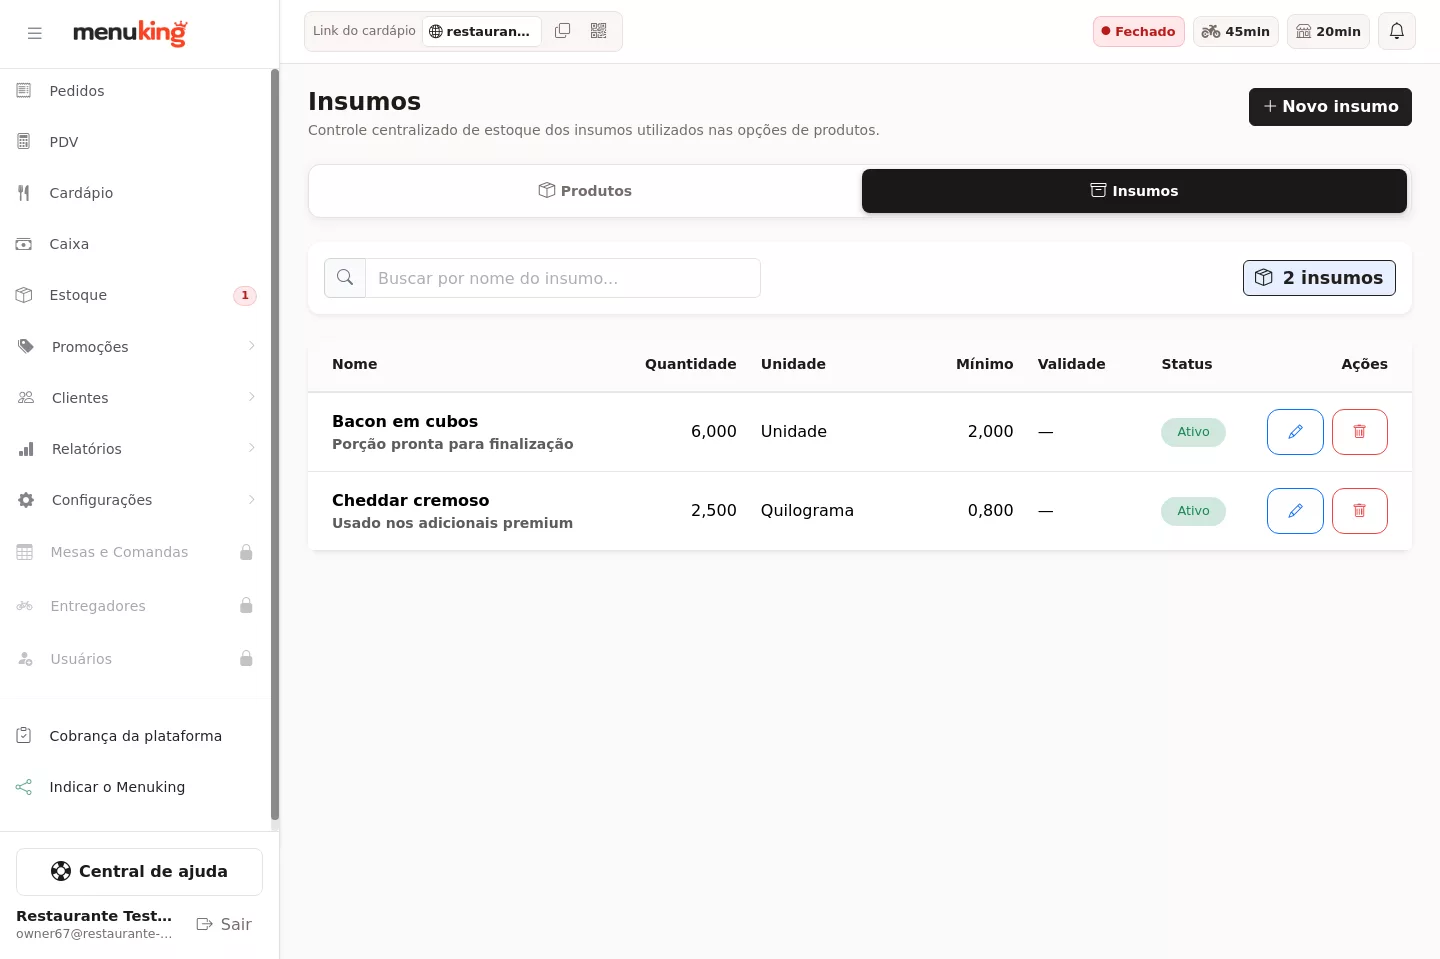This screenshot has width=1440, height=959.
Task: Copy the cardápio link icon
Action: [x=563, y=31]
